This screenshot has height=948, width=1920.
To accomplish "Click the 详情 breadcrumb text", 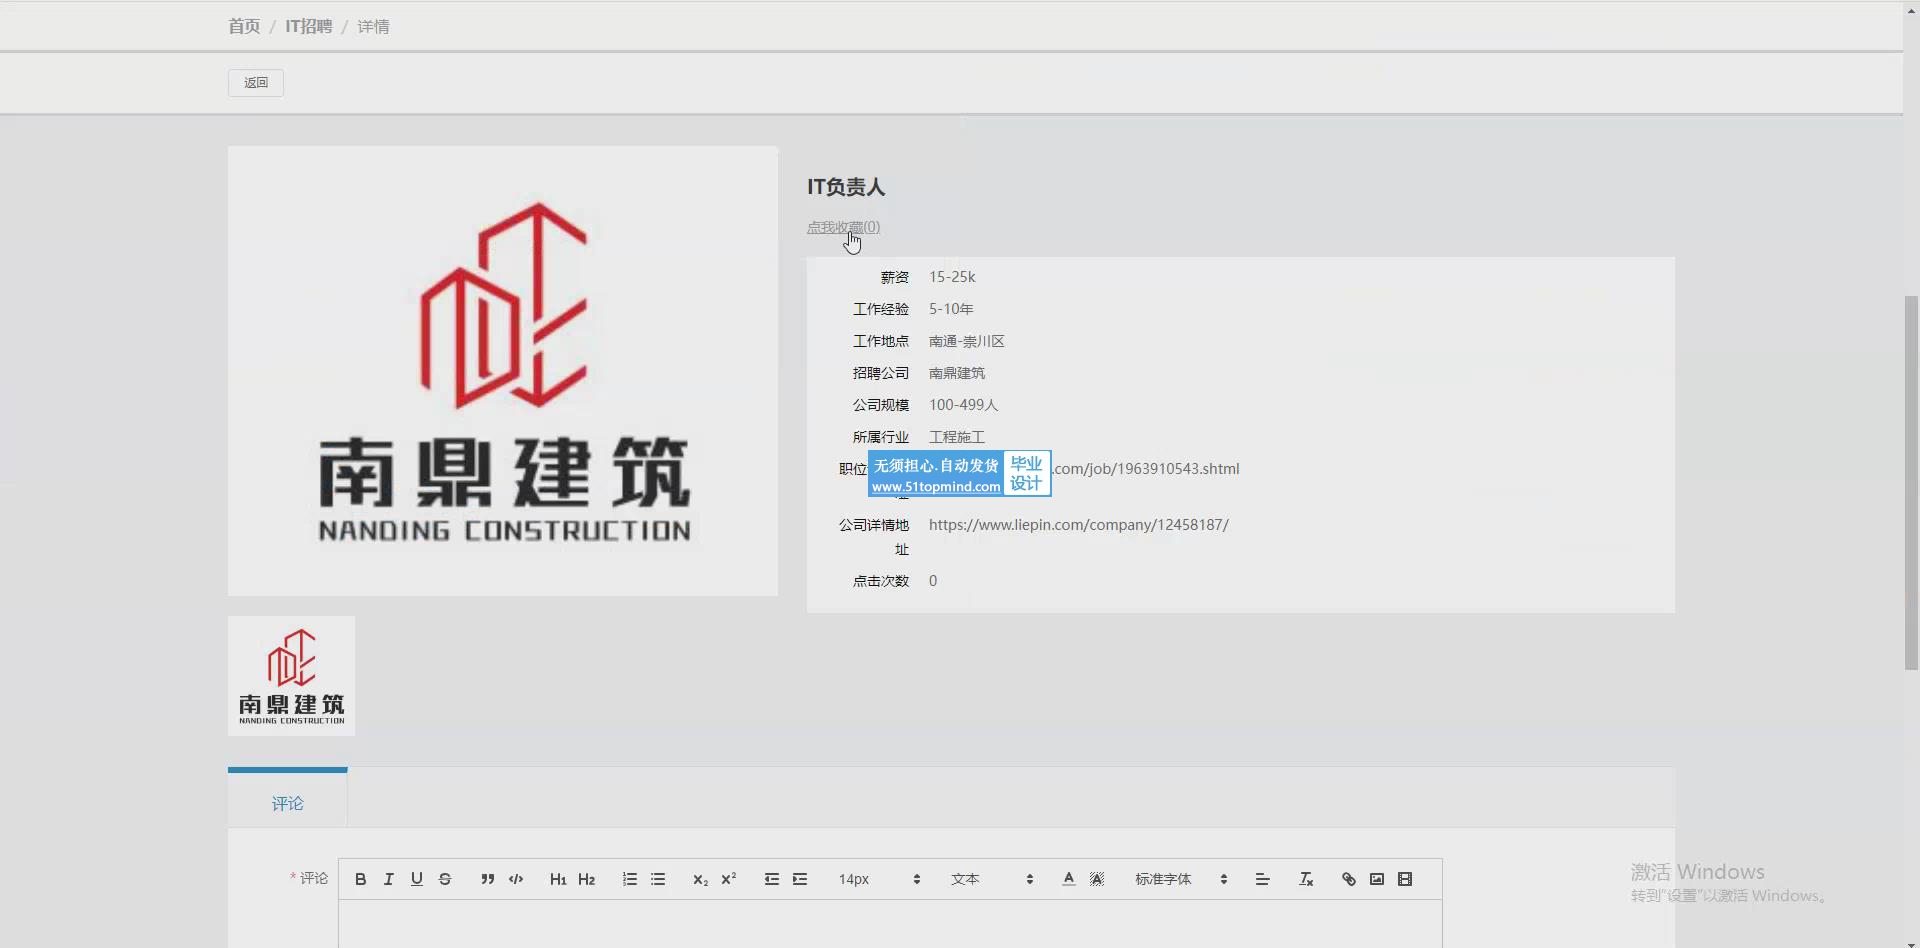I will [x=373, y=26].
